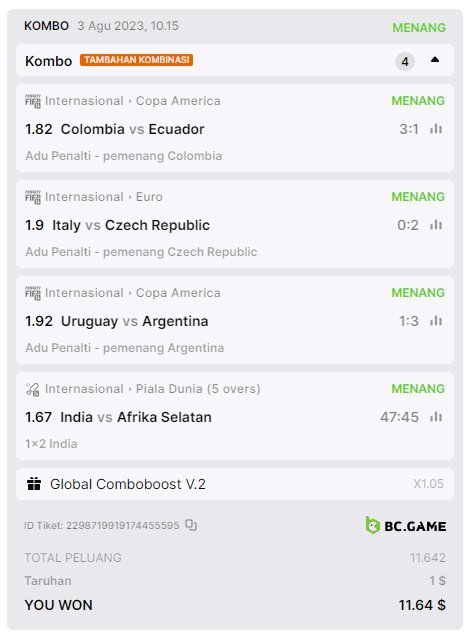The image size is (466, 635).
Task: Click the gift icon beside Global Comboboost
Action: point(34,484)
